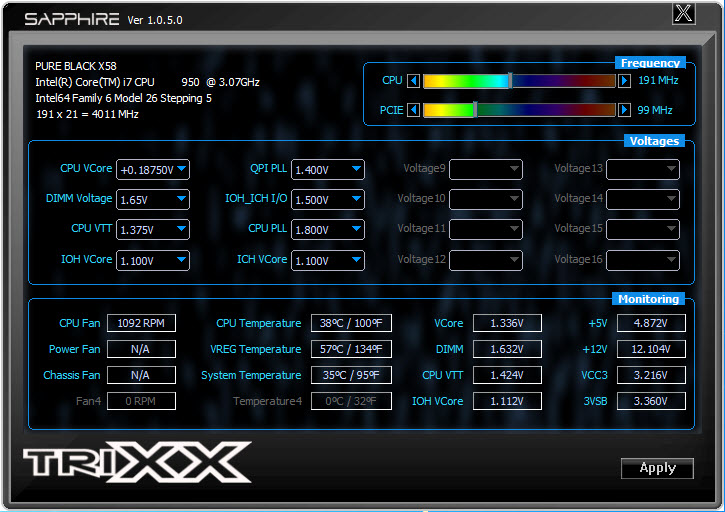725x512 pixels.
Task: Click the disabled Voltage14 dropdown
Action: click(643, 199)
